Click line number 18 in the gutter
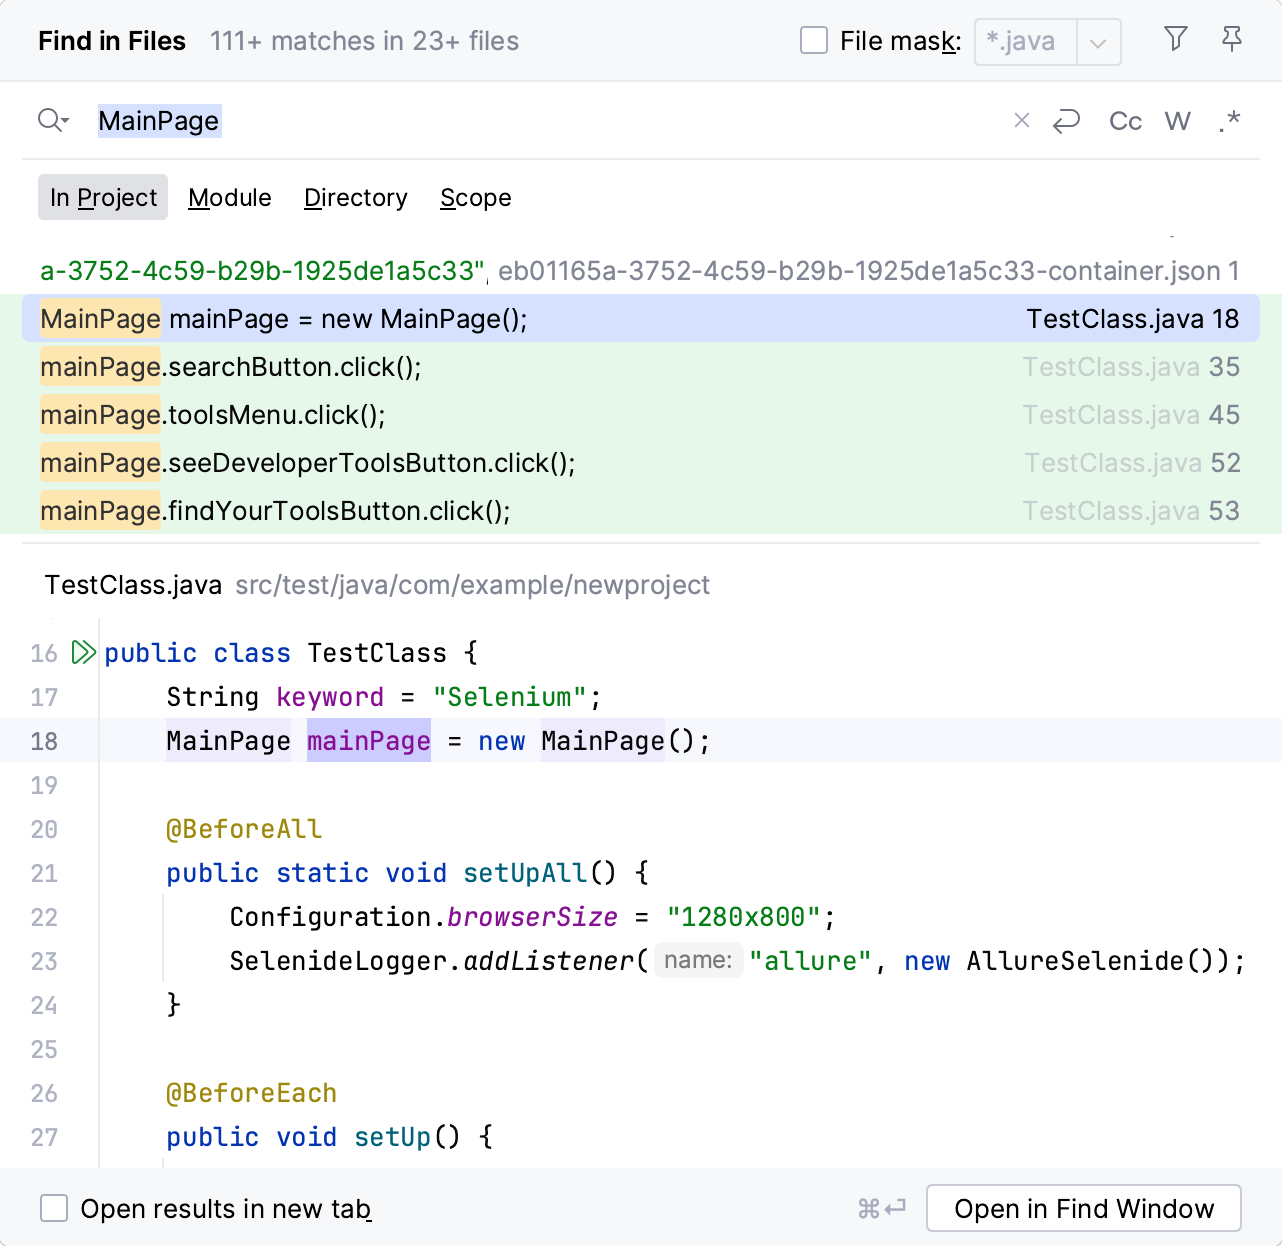The height and width of the screenshot is (1246, 1282). 44,741
